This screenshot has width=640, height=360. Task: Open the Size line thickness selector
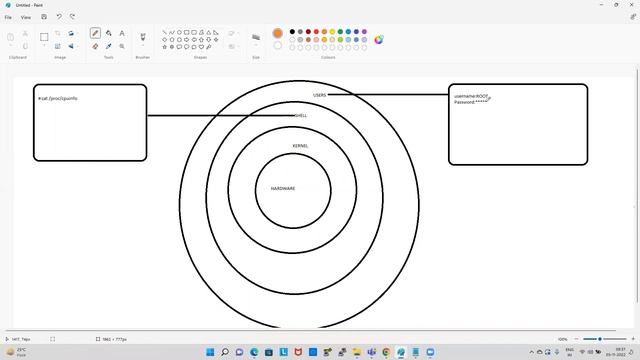pos(256,37)
